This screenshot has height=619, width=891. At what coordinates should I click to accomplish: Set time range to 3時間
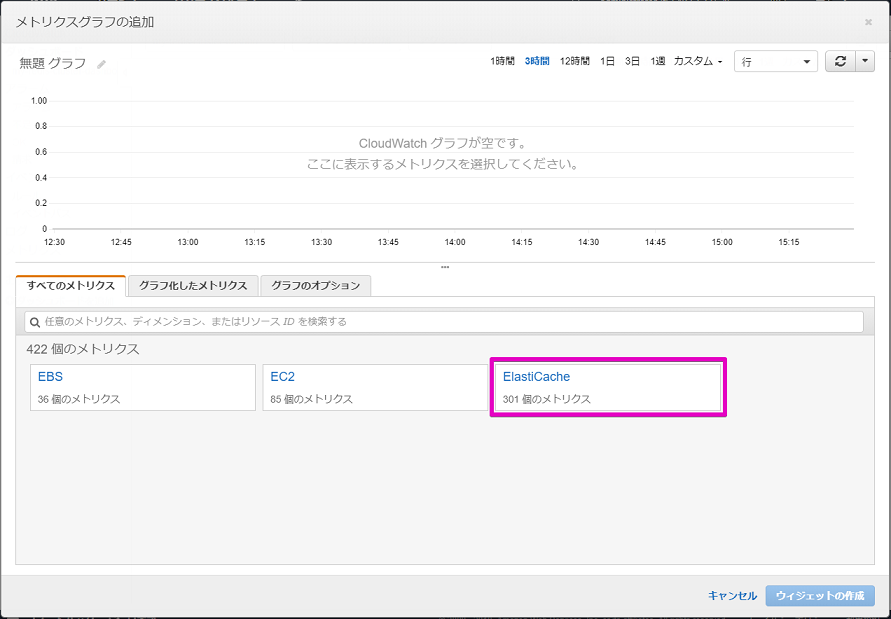(x=537, y=61)
